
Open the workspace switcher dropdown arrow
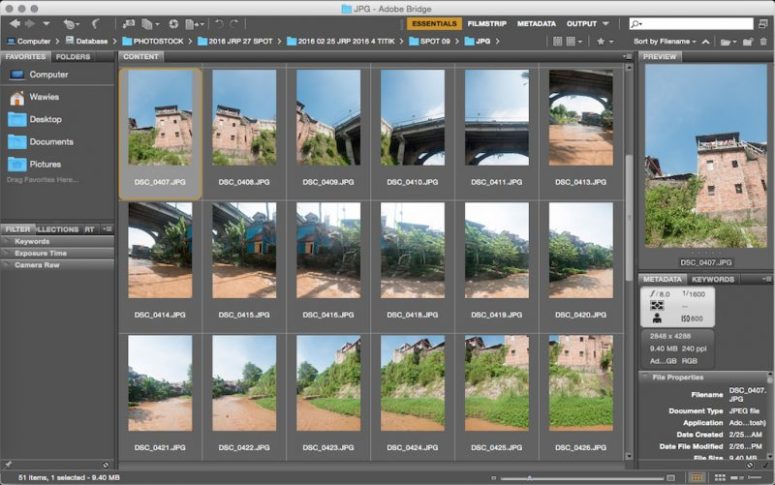pyautogui.click(x=605, y=23)
